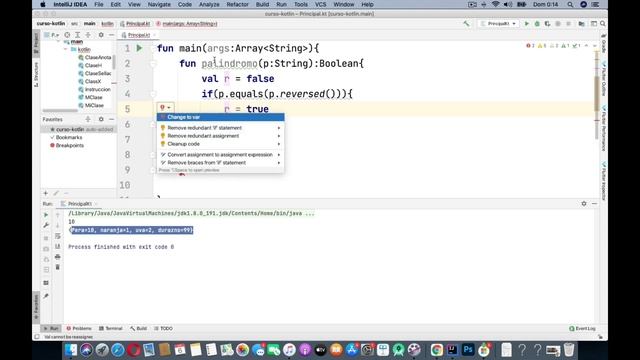
Task: Click the print icon in Run console
Action: click(x=58, y=257)
